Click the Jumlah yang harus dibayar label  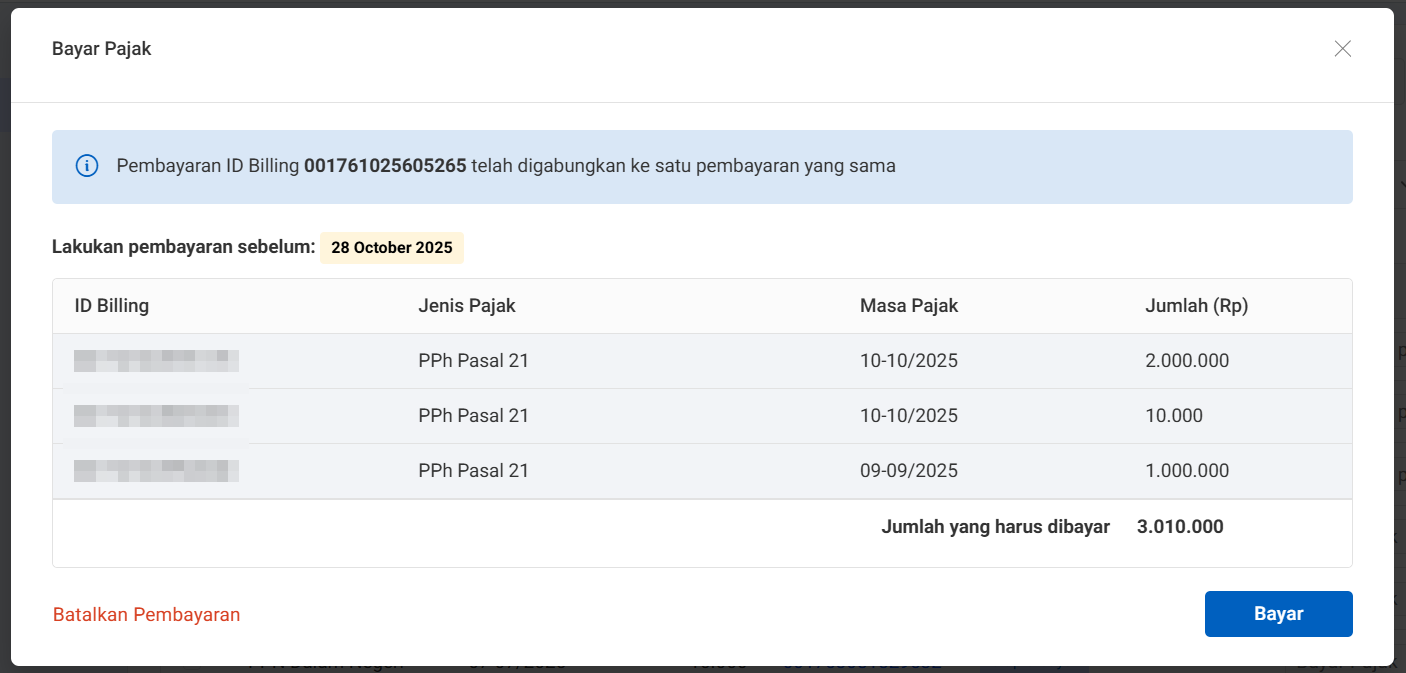click(x=995, y=527)
